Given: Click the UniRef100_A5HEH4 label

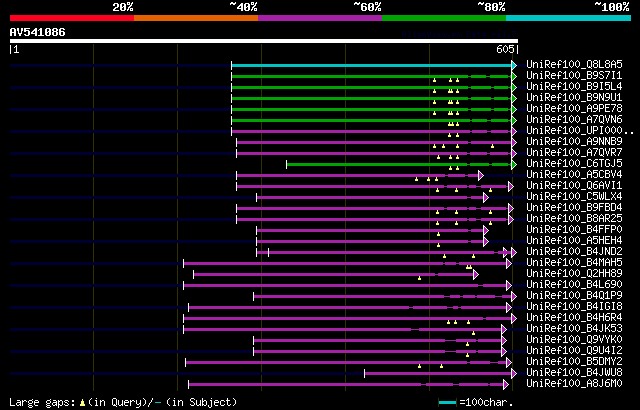Looking at the screenshot, I should pyautogui.click(x=574, y=241).
